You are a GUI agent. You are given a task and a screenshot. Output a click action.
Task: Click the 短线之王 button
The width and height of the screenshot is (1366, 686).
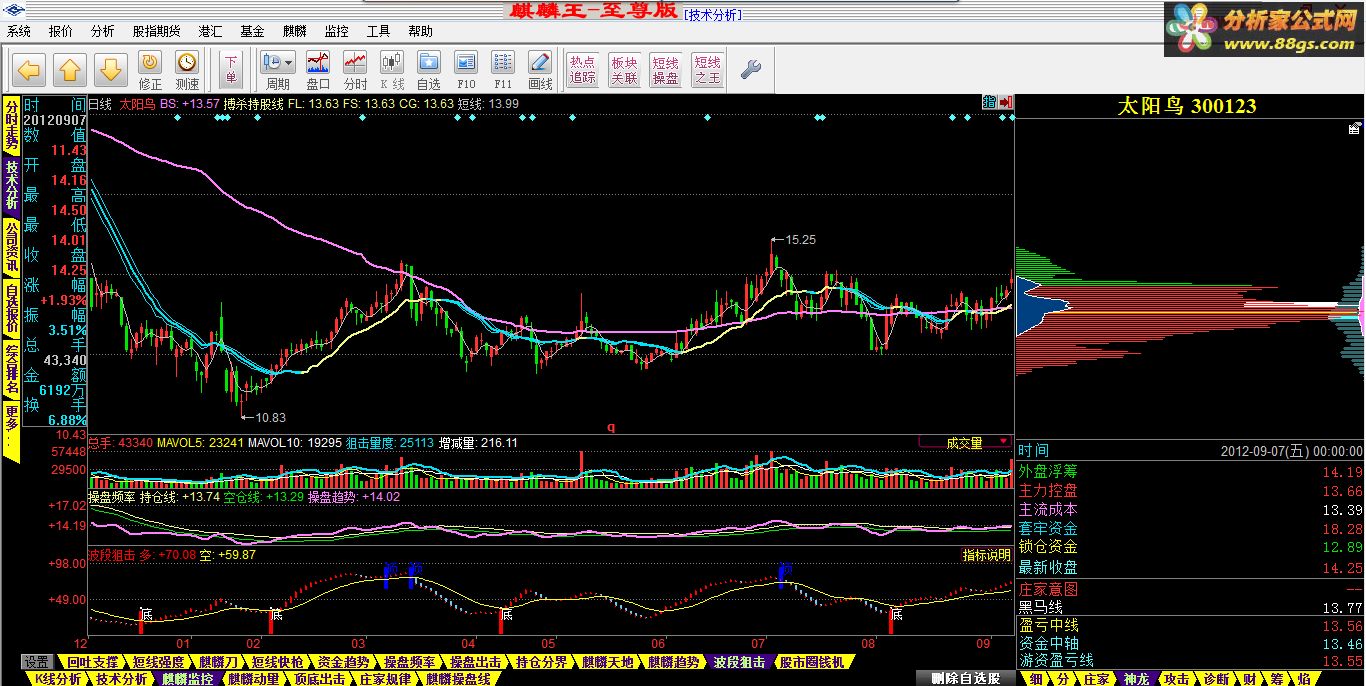(x=707, y=70)
